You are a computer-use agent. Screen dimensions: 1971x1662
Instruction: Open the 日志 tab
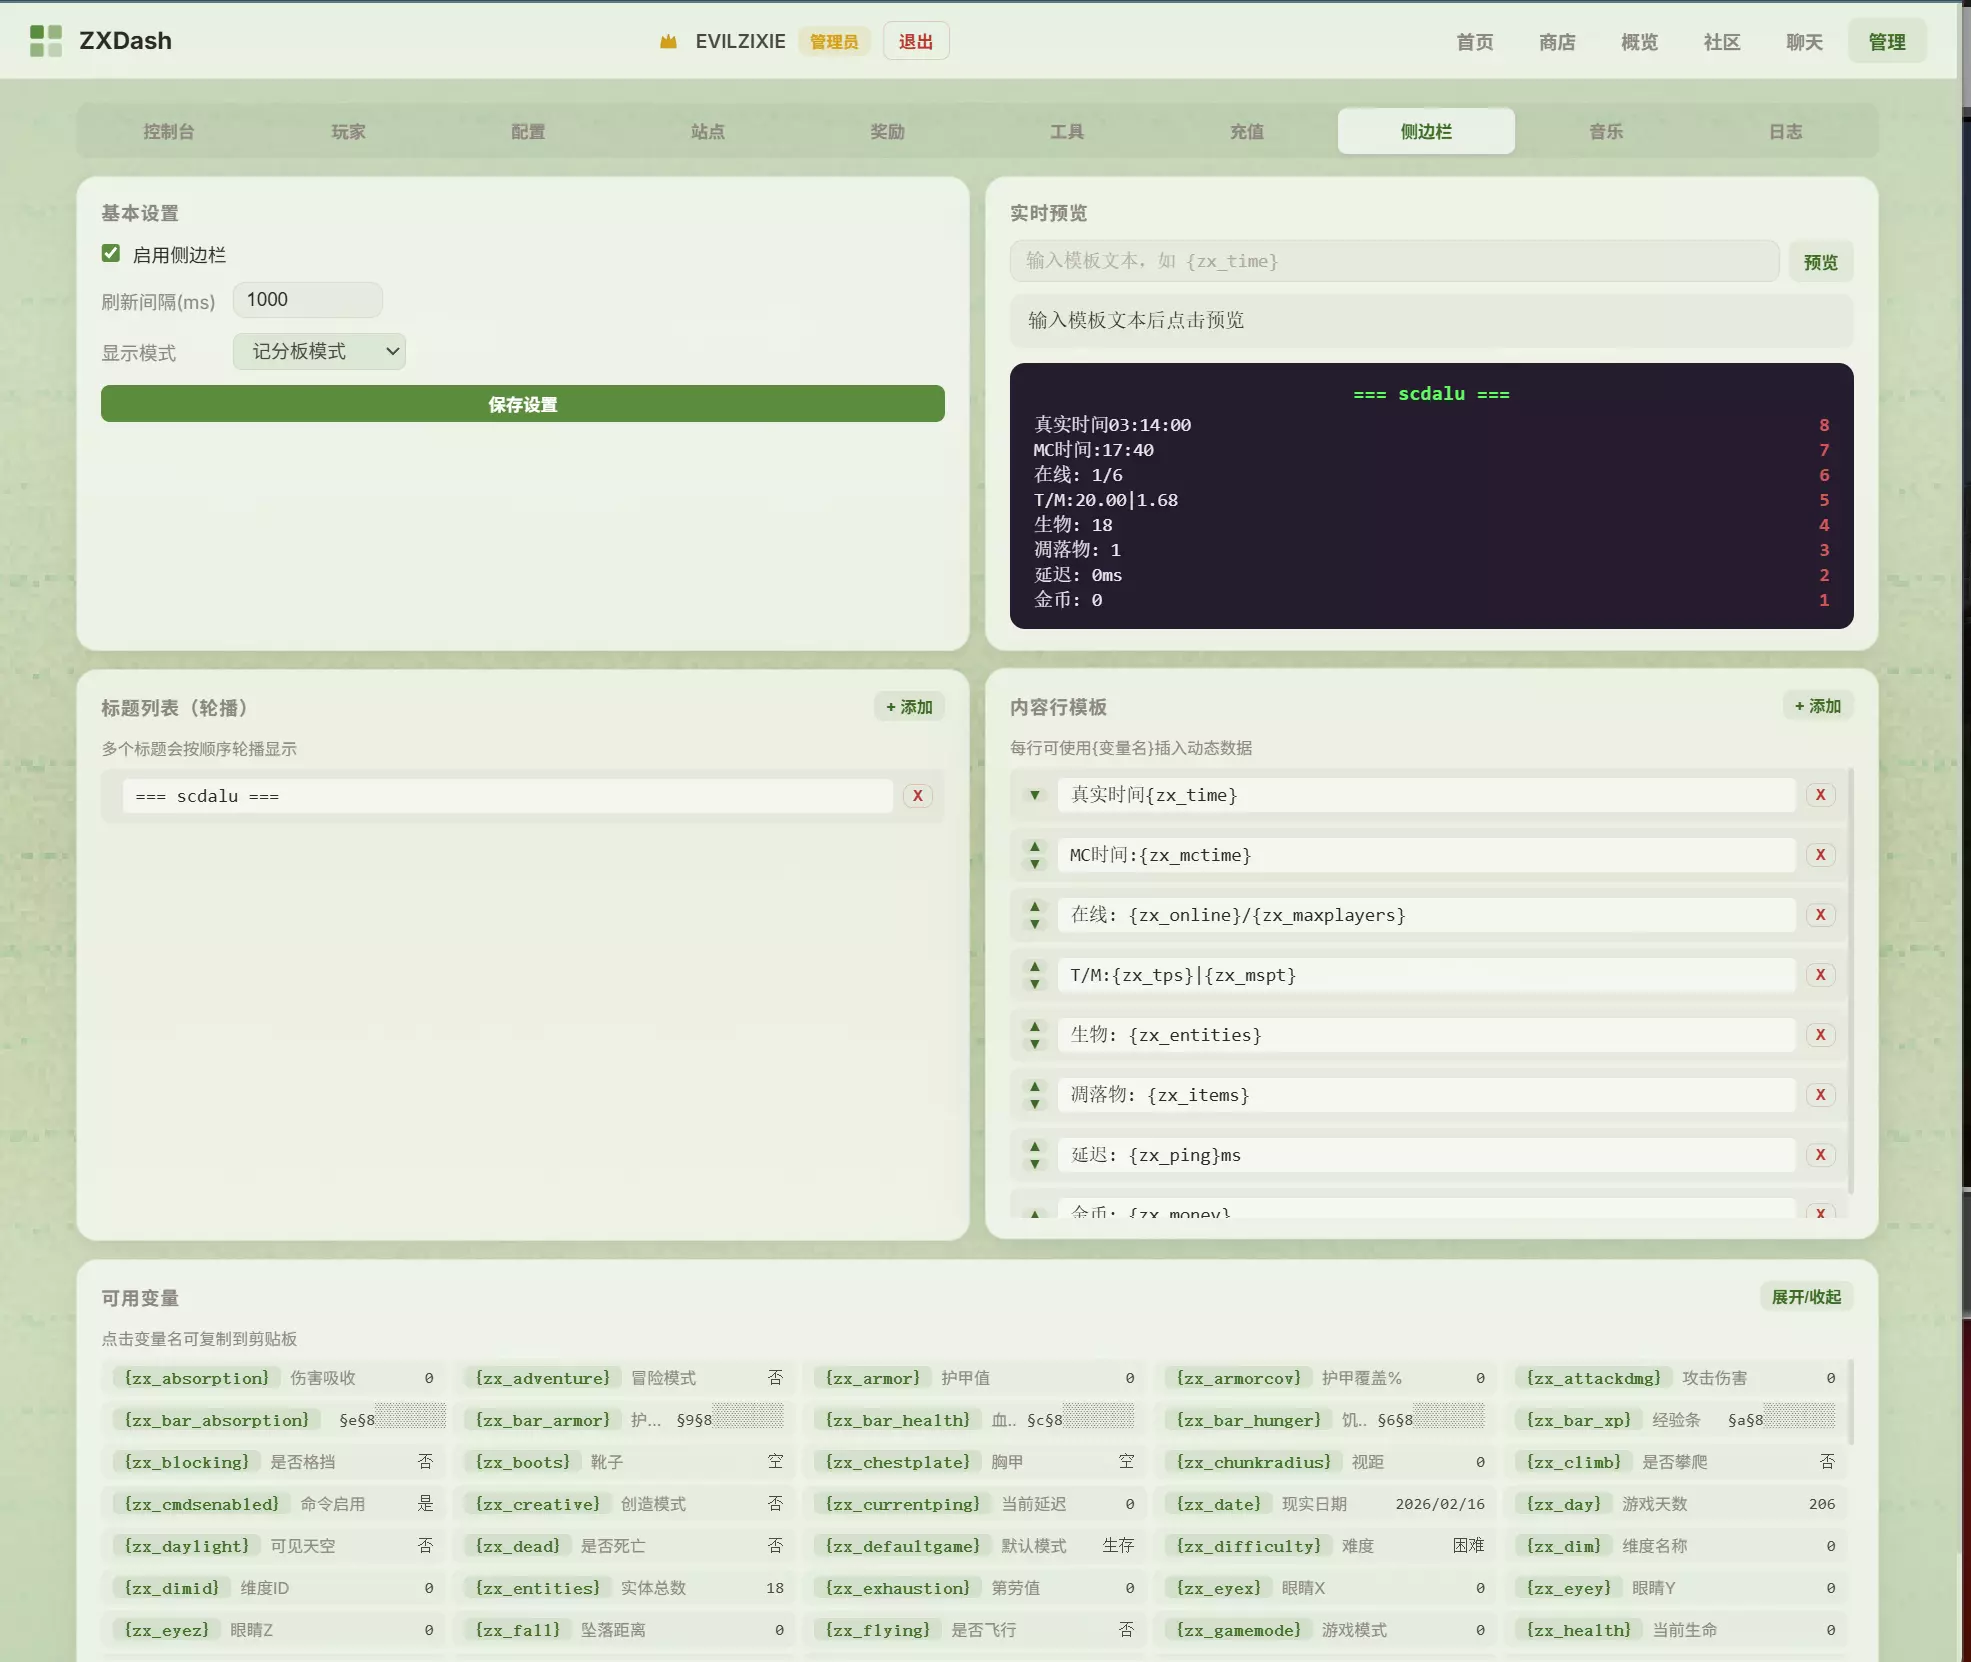tap(1786, 131)
